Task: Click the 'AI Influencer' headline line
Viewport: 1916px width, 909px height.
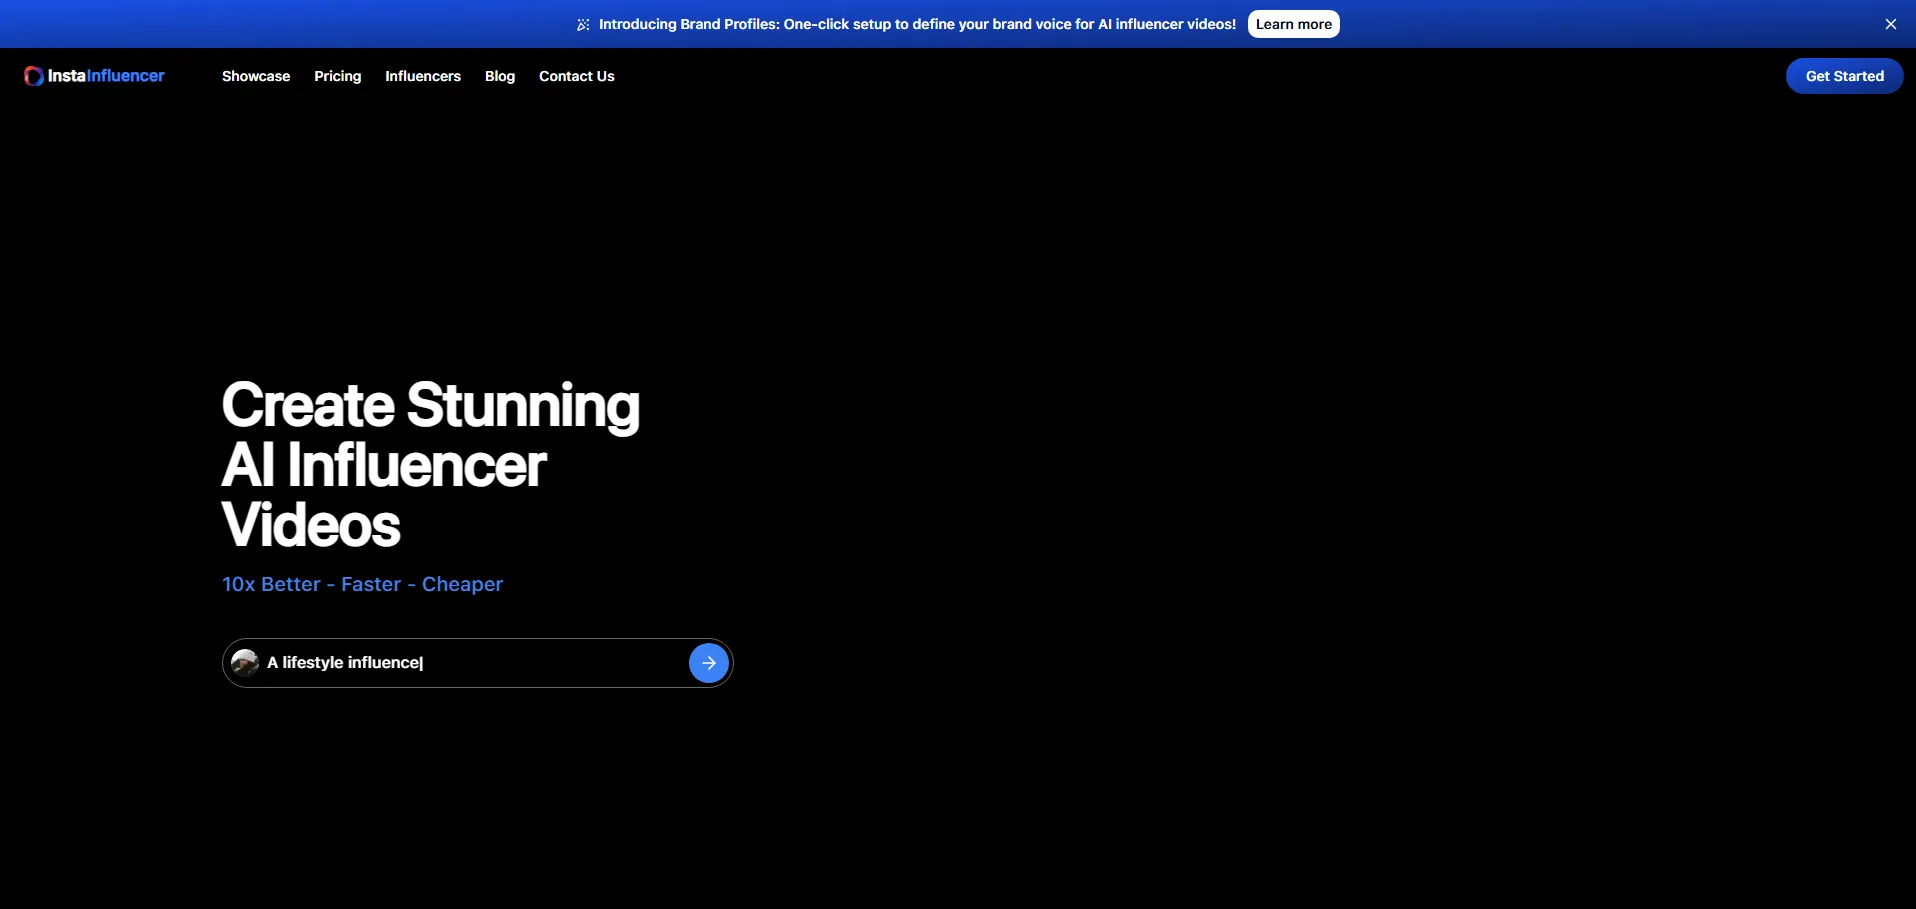Action: coord(384,466)
